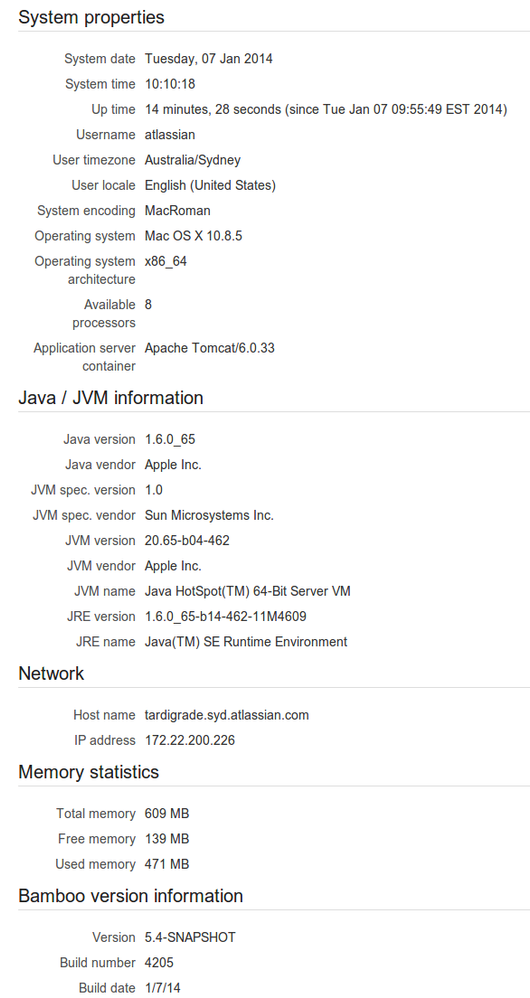
Task: Click the Java / JVM information heading
Action: 111,398
